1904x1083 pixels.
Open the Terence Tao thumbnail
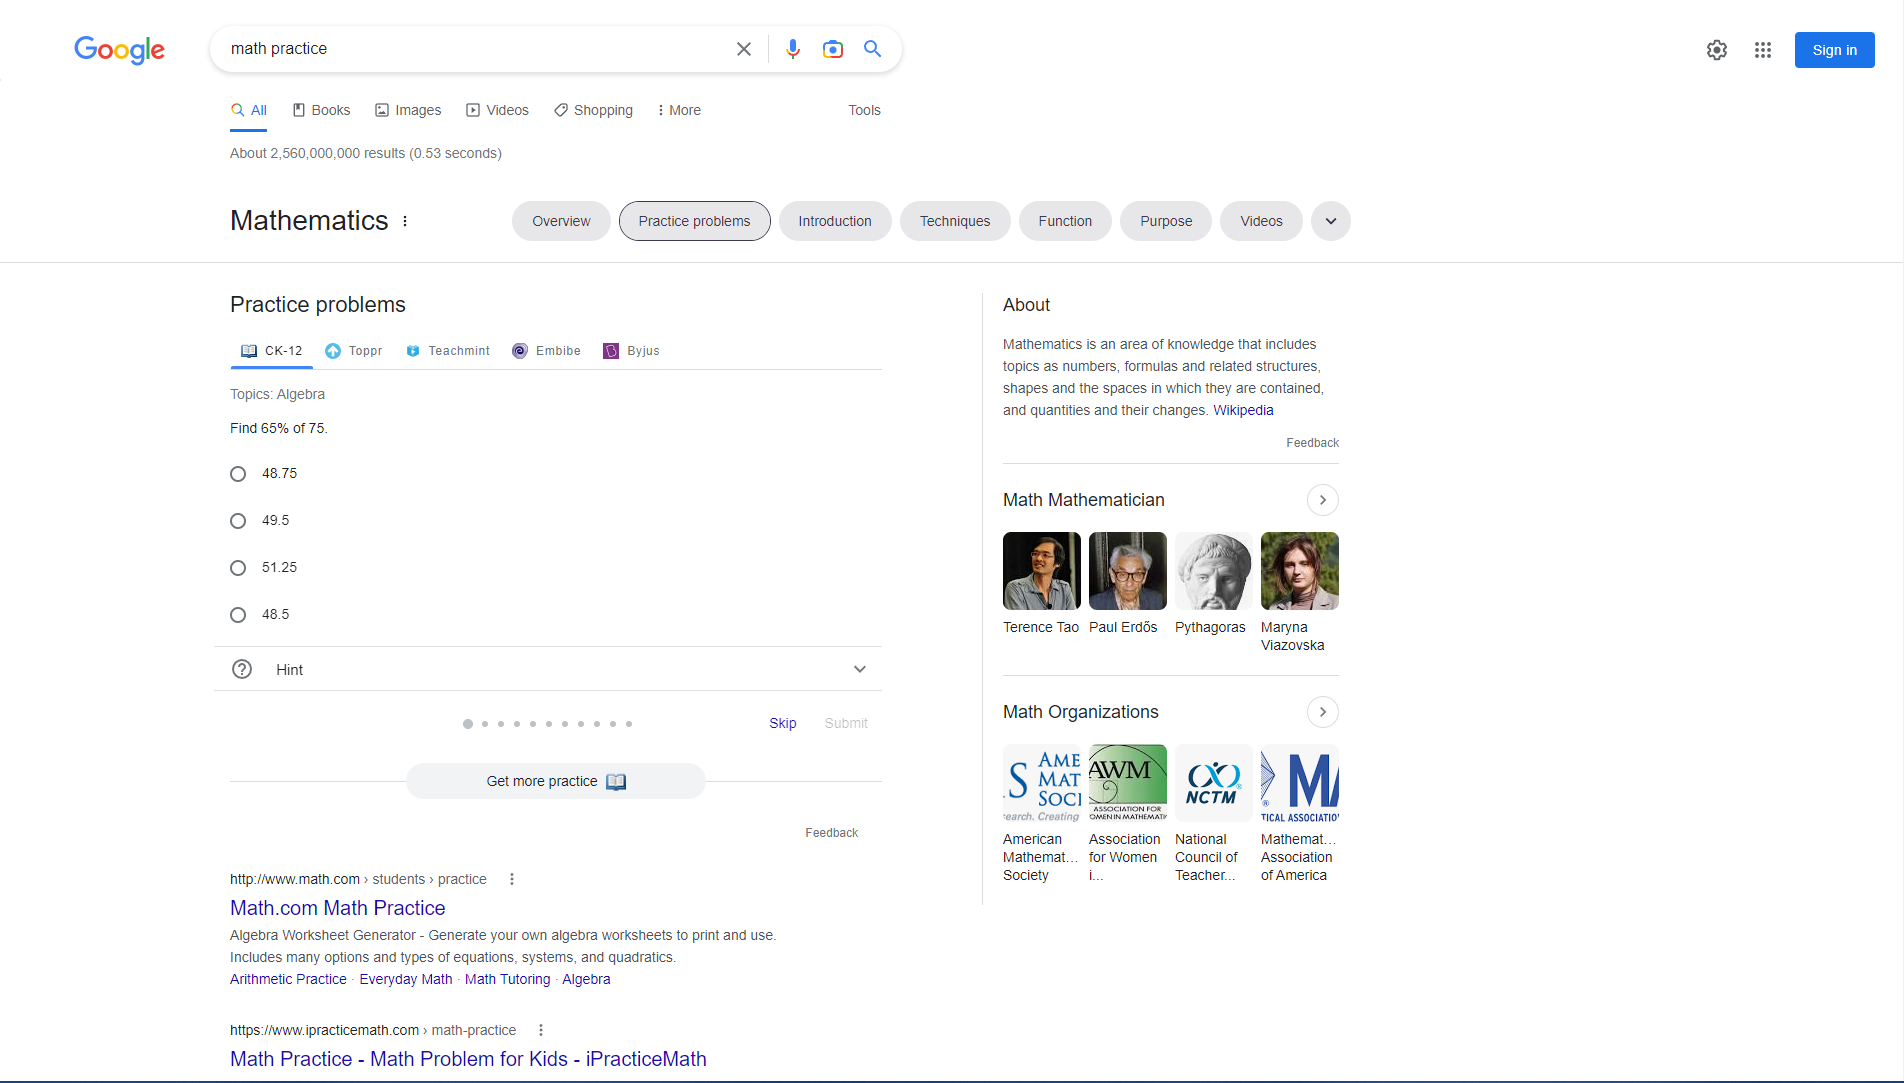click(x=1041, y=571)
